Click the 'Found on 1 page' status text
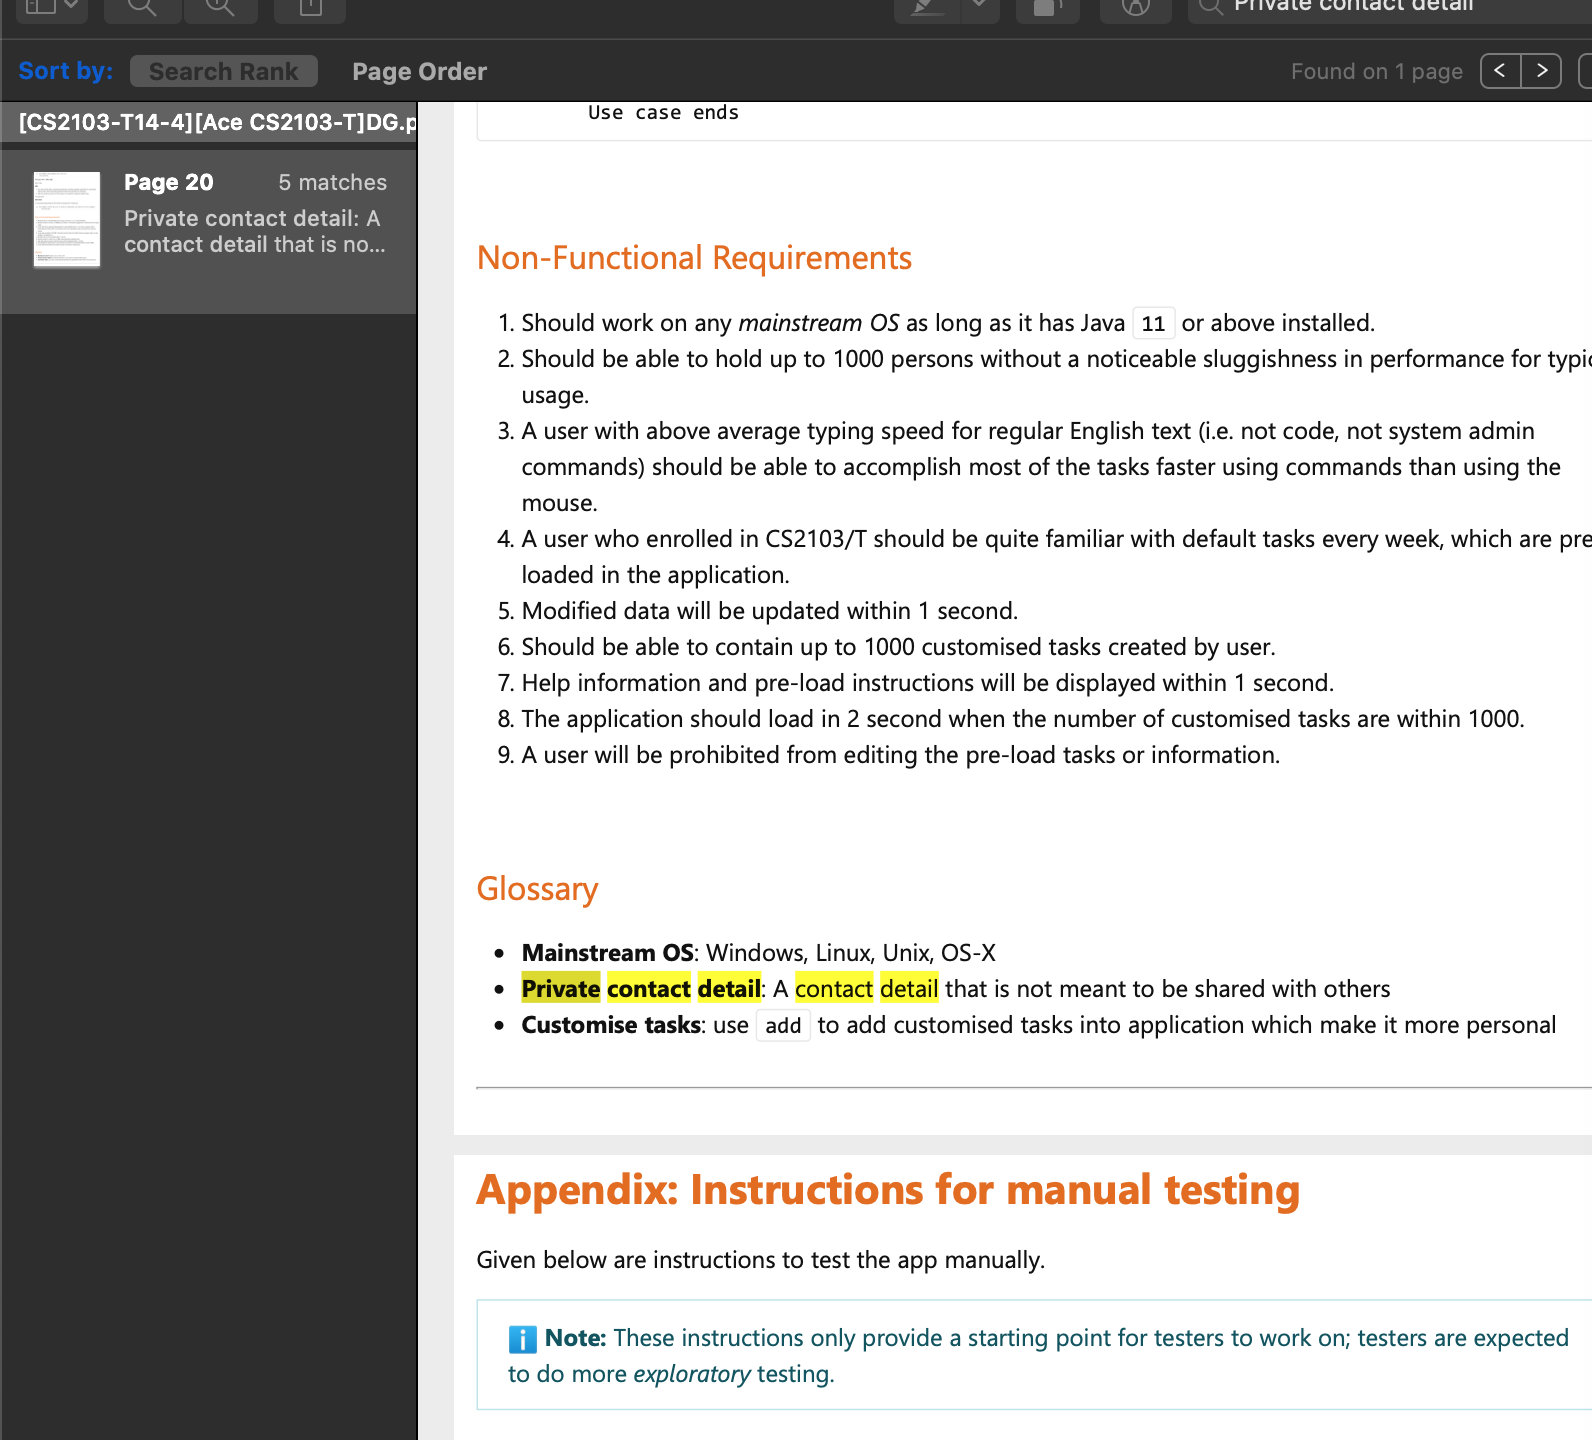 (1376, 72)
